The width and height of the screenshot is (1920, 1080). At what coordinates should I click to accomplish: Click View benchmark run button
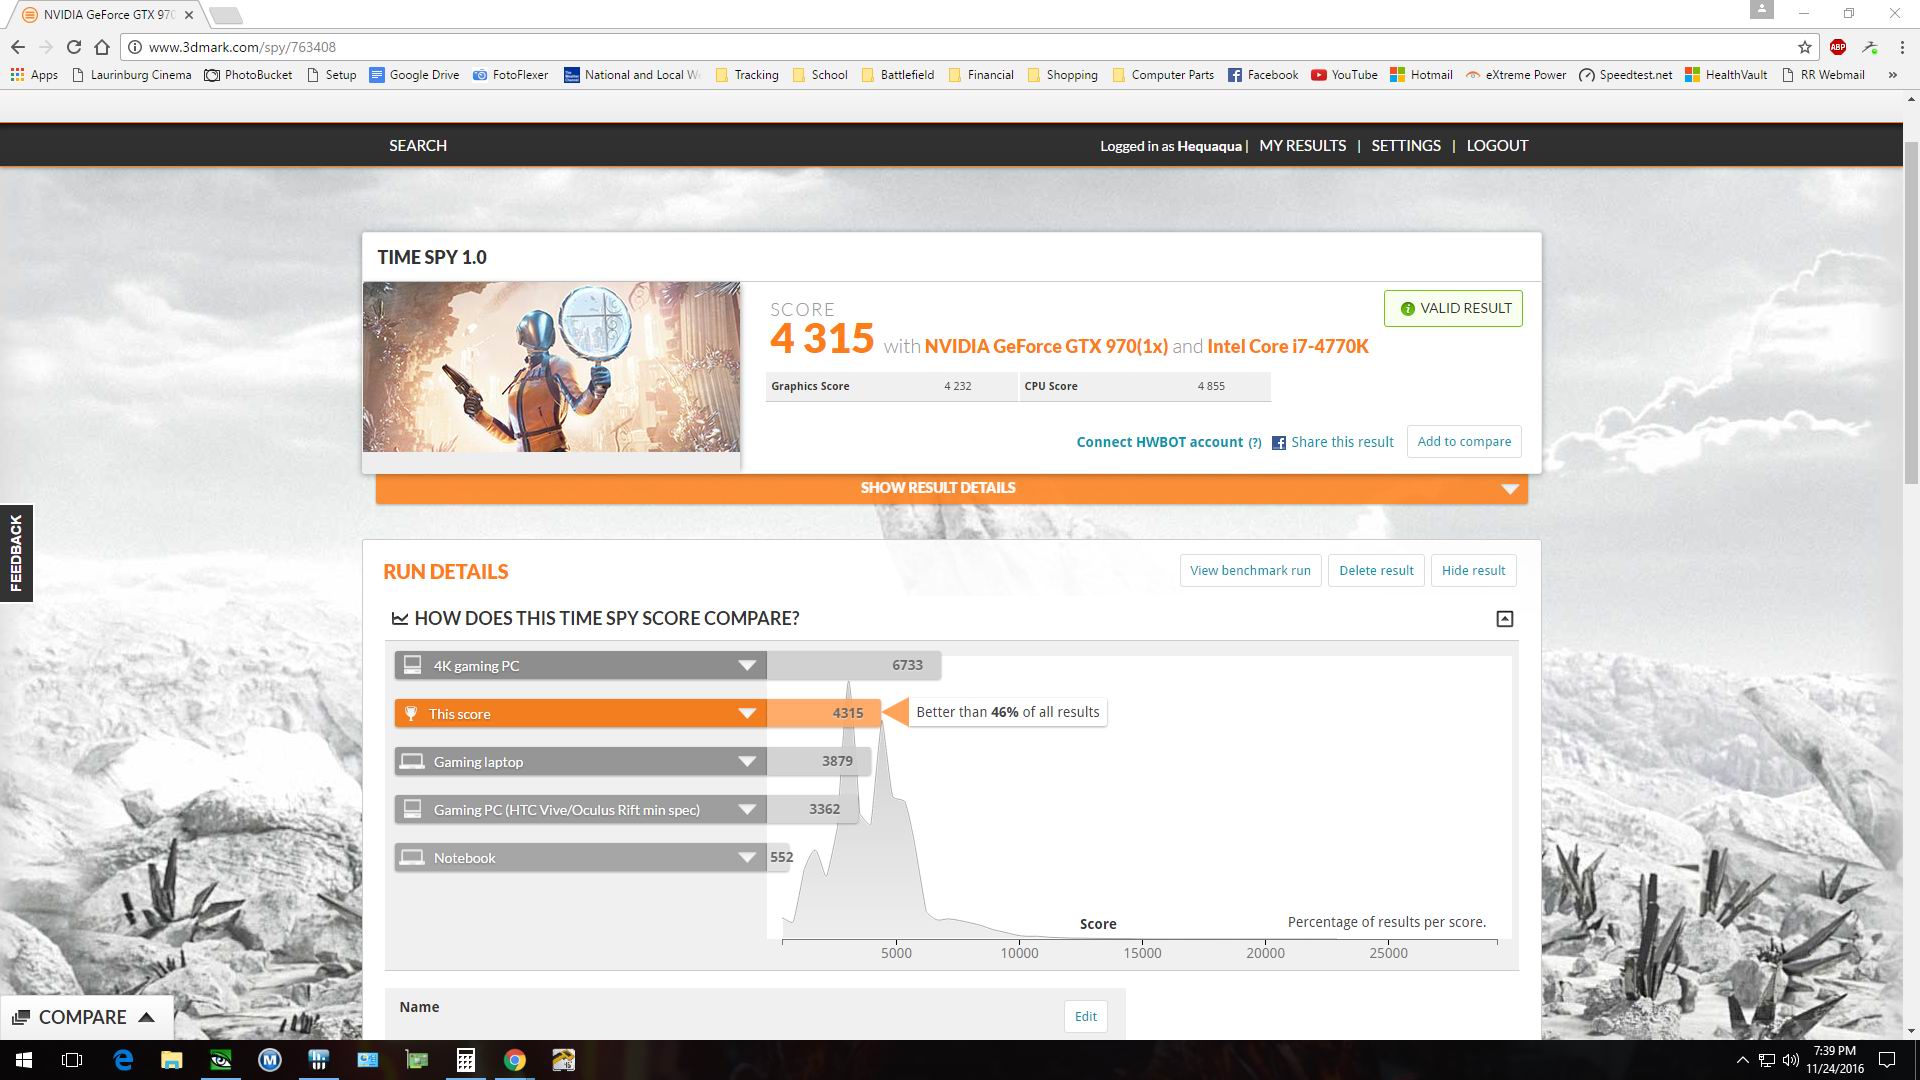1250,571
